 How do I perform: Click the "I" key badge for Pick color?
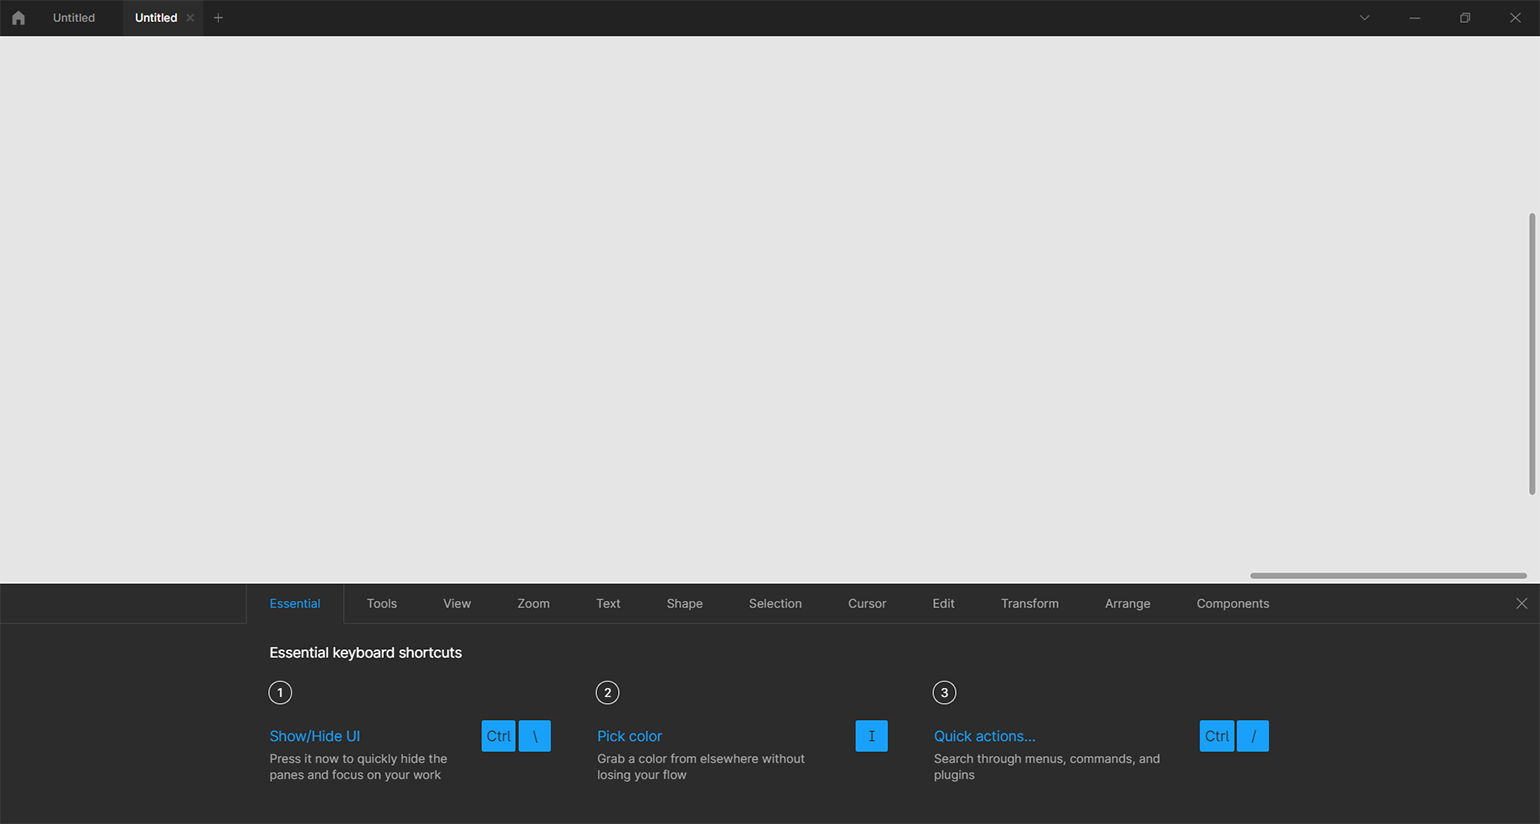click(x=871, y=736)
